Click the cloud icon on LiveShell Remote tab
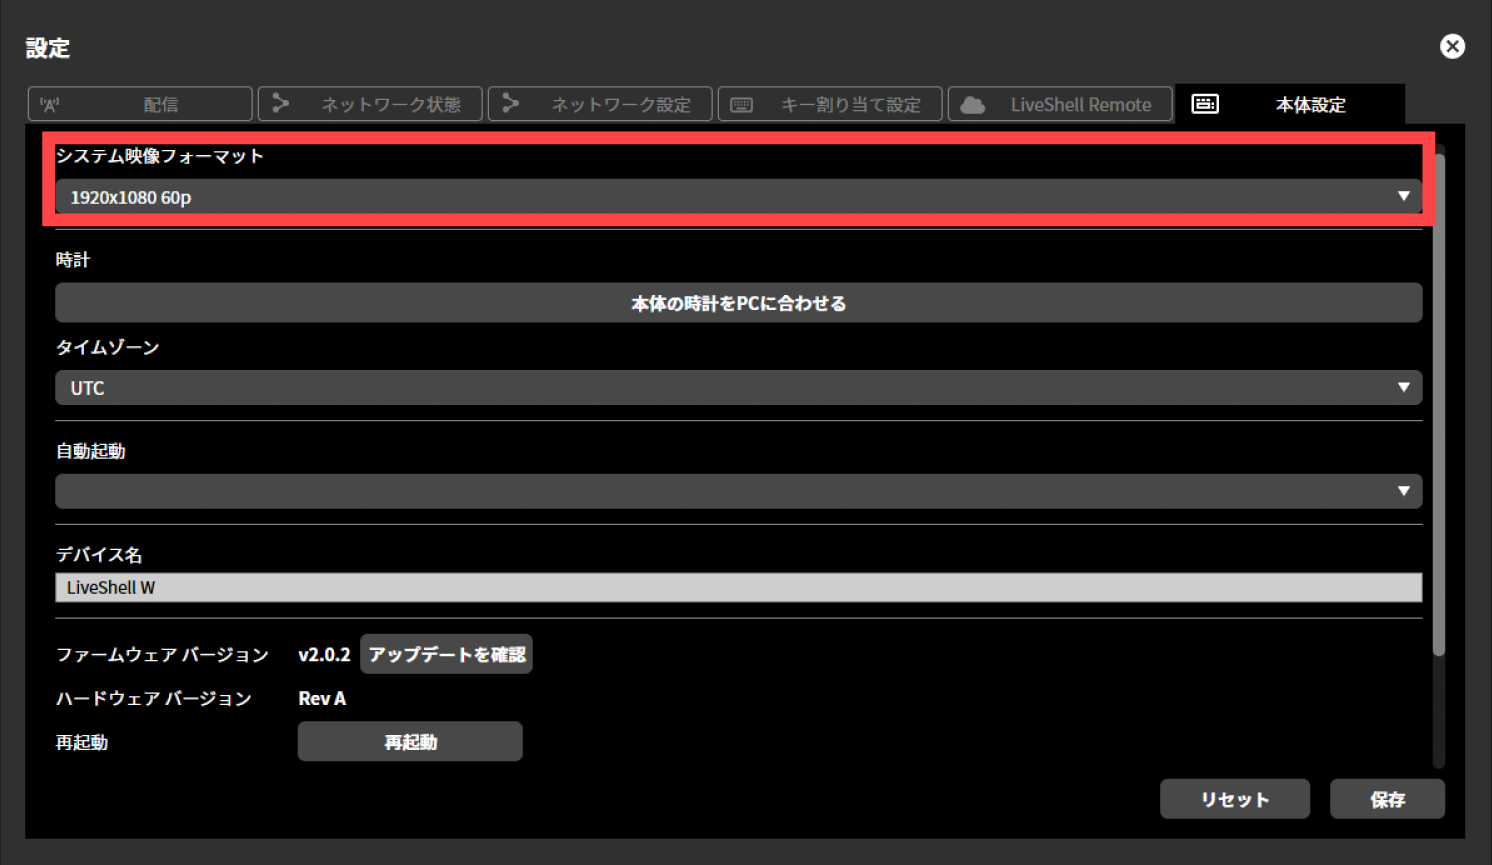The width and height of the screenshot is (1492, 865). click(970, 103)
